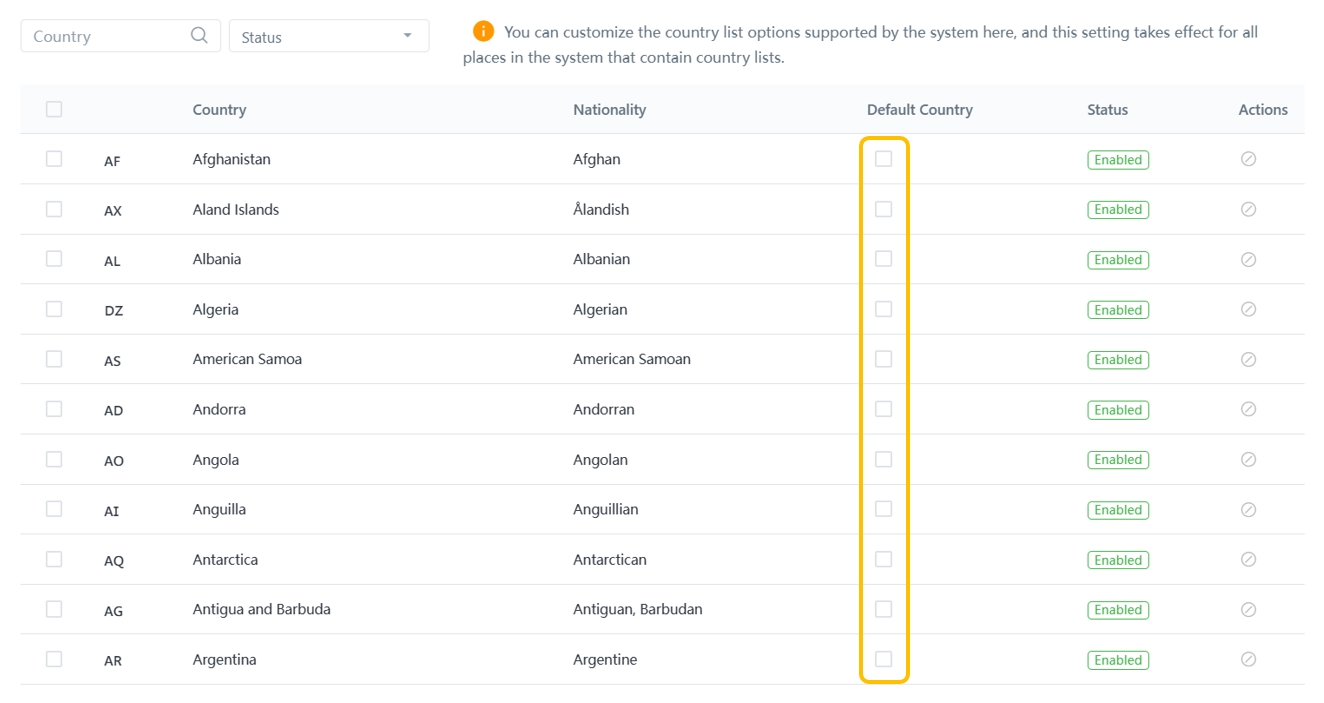This screenshot has width=1324, height=703.
Task: Set Angola as the default country
Action: (883, 459)
